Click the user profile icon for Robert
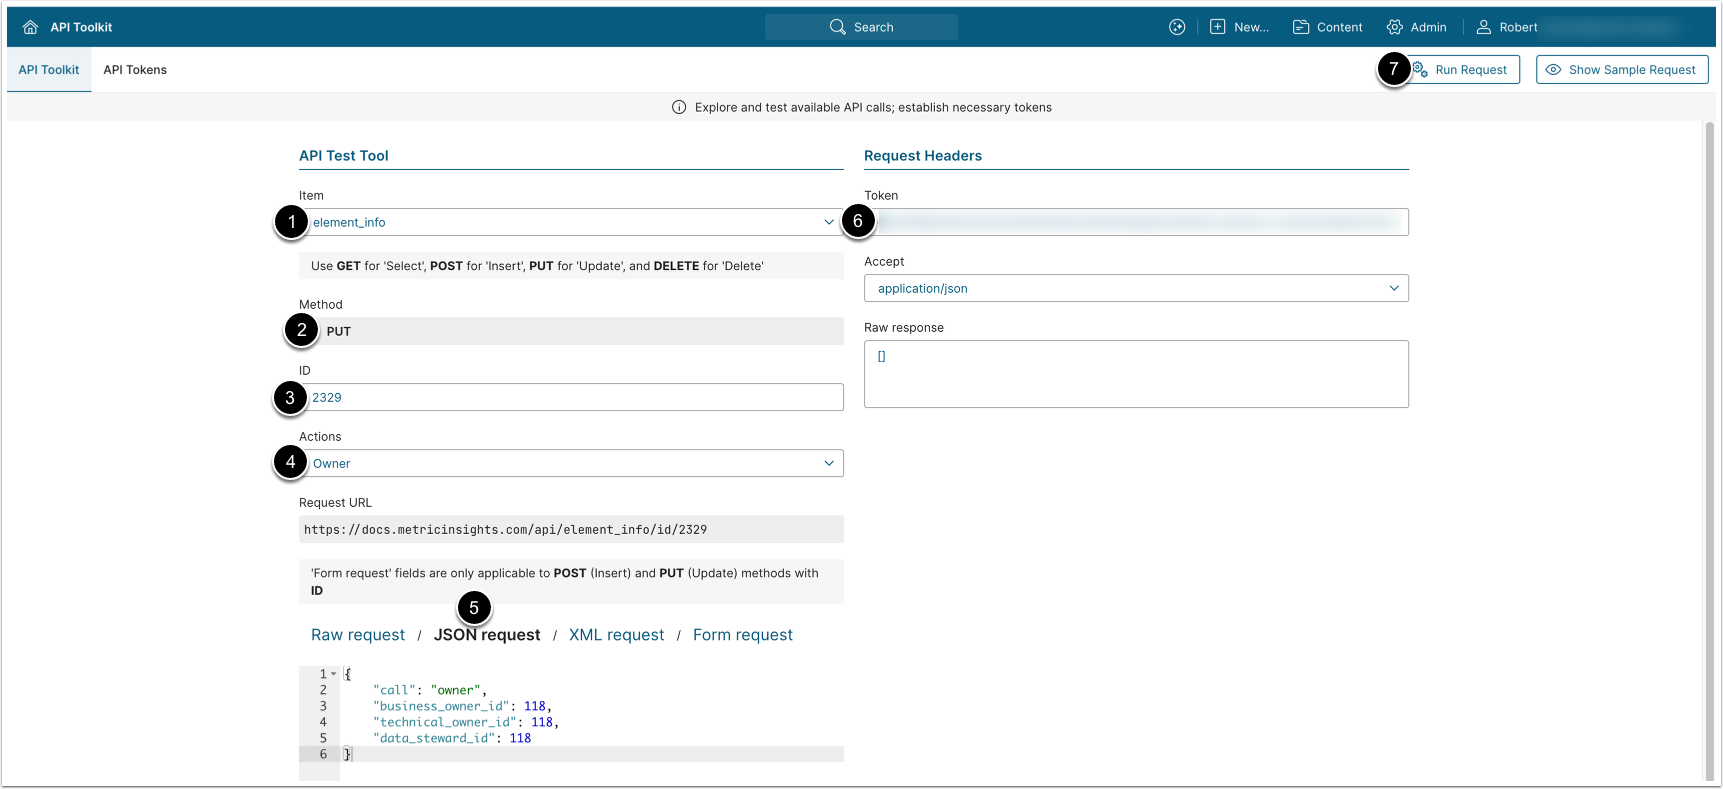The image size is (1723, 789). click(1484, 27)
